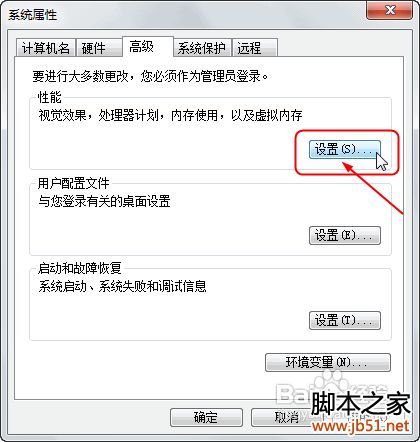The height and width of the screenshot is (442, 420).
Task: Open startup and recovery 设置(T) button
Action: pyautogui.click(x=345, y=320)
